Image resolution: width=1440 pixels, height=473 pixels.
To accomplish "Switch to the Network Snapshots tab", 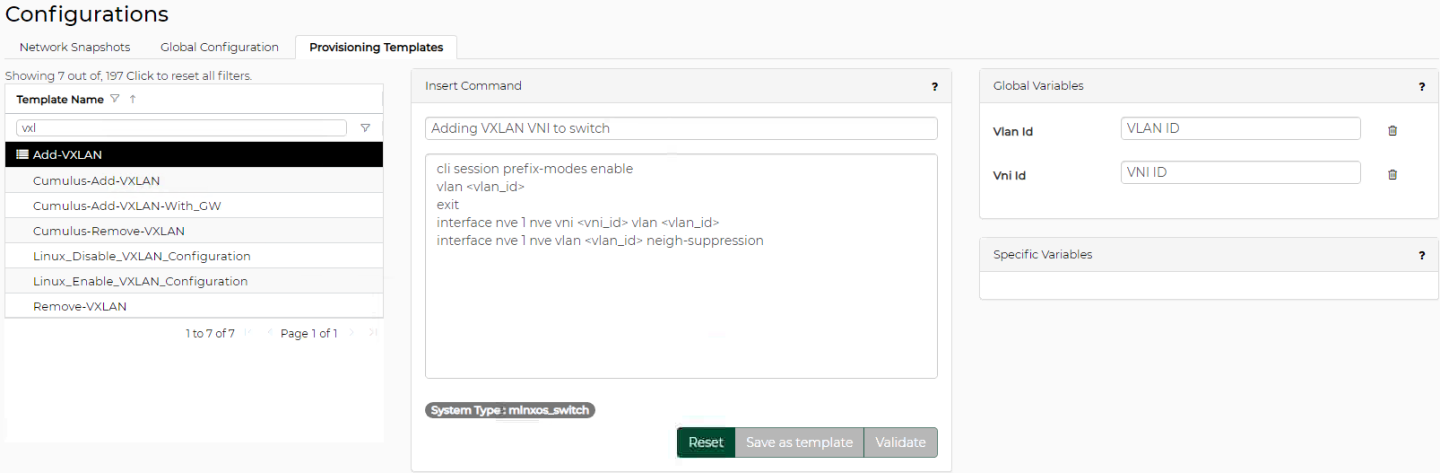I will pos(75,47).
